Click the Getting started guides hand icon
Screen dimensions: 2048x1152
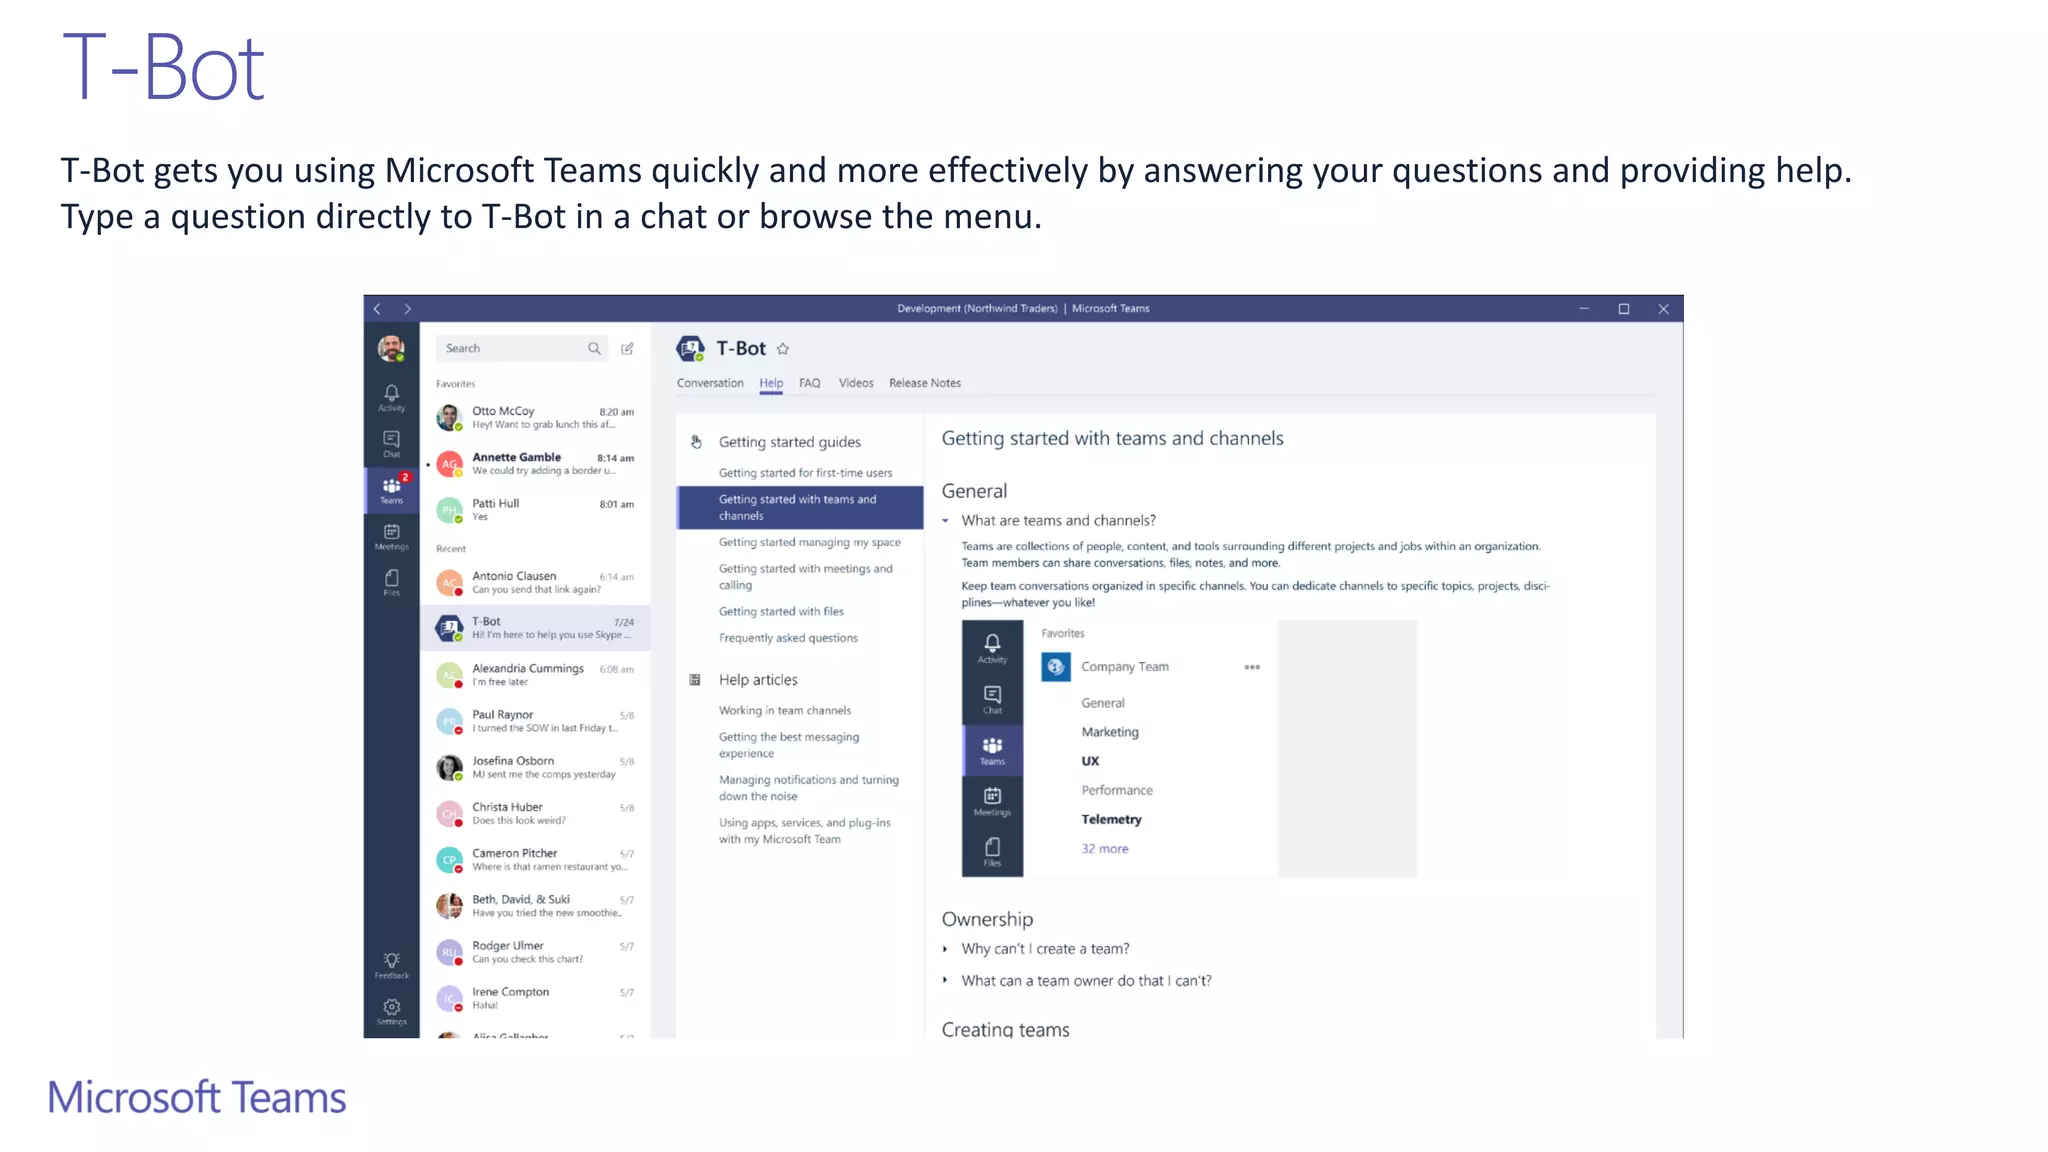click(696, 442)
